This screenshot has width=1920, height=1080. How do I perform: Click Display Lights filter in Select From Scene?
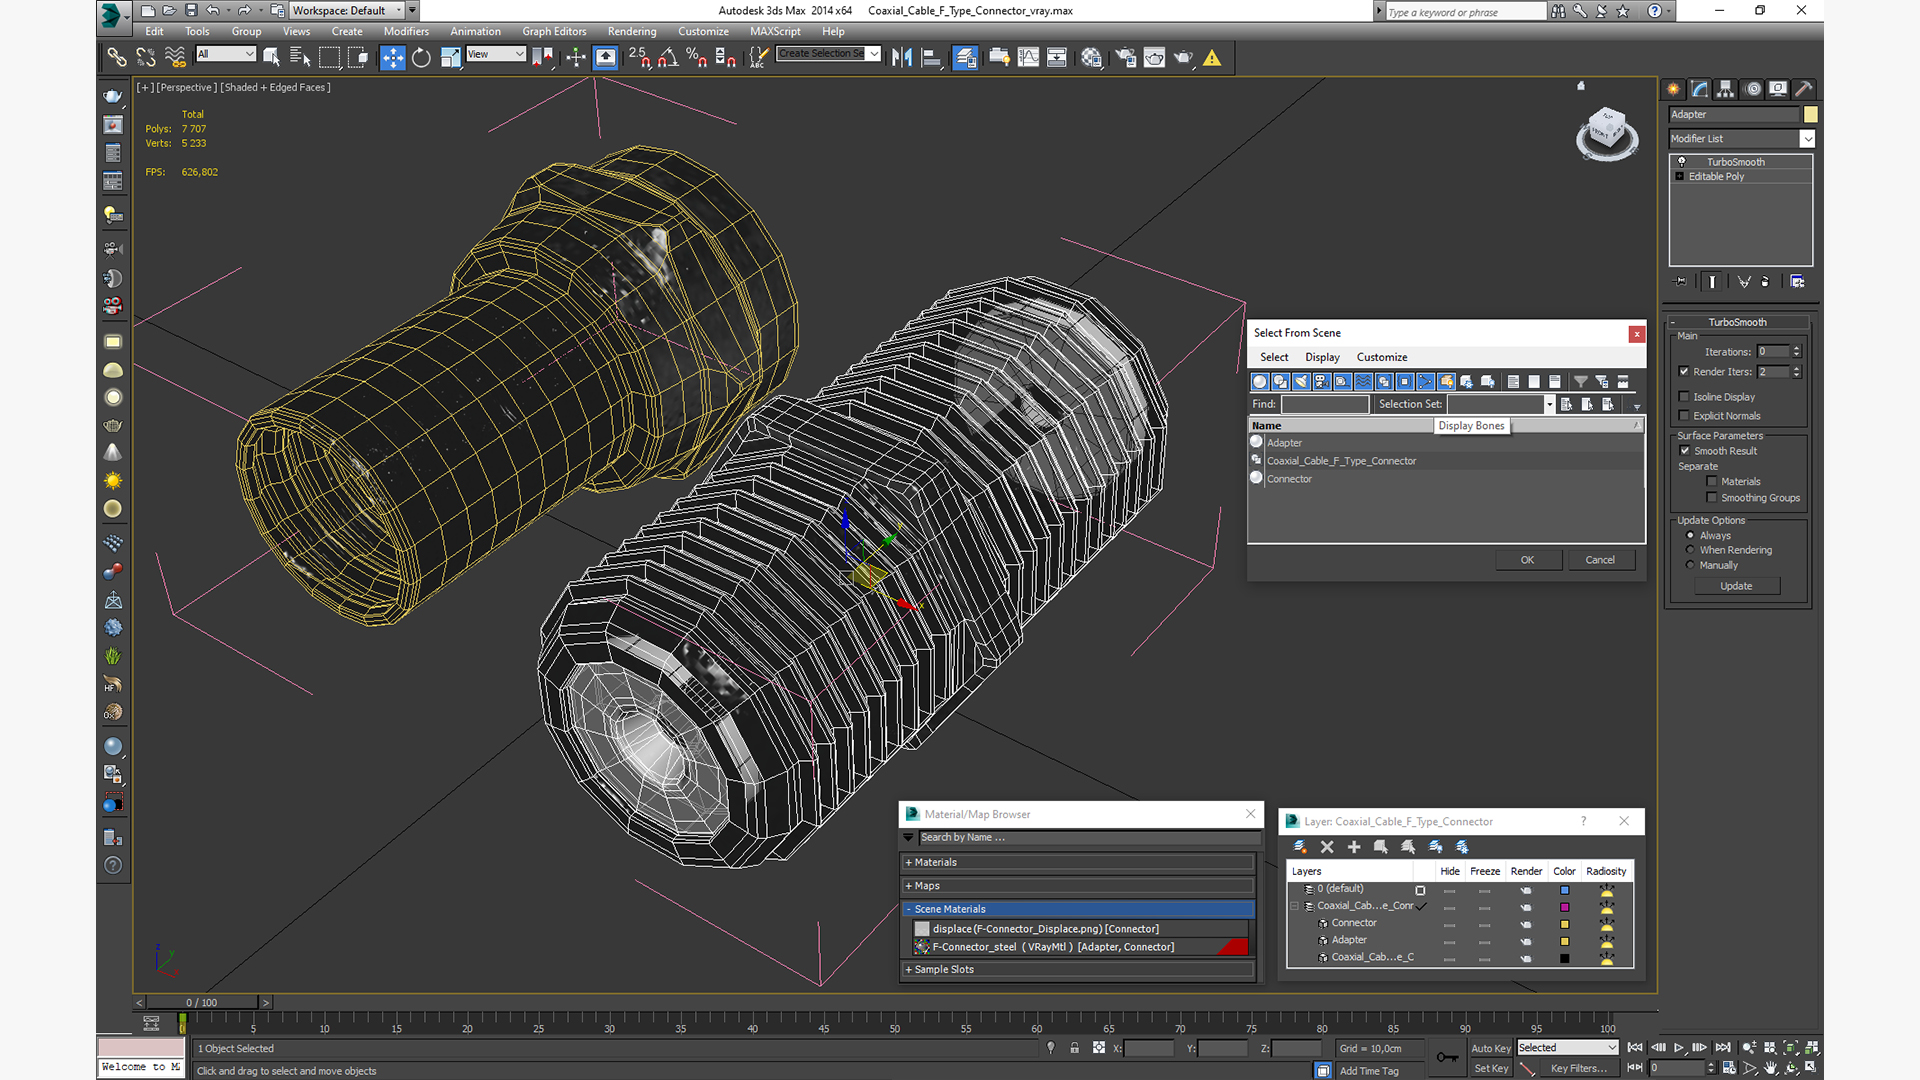(1301, 381)
